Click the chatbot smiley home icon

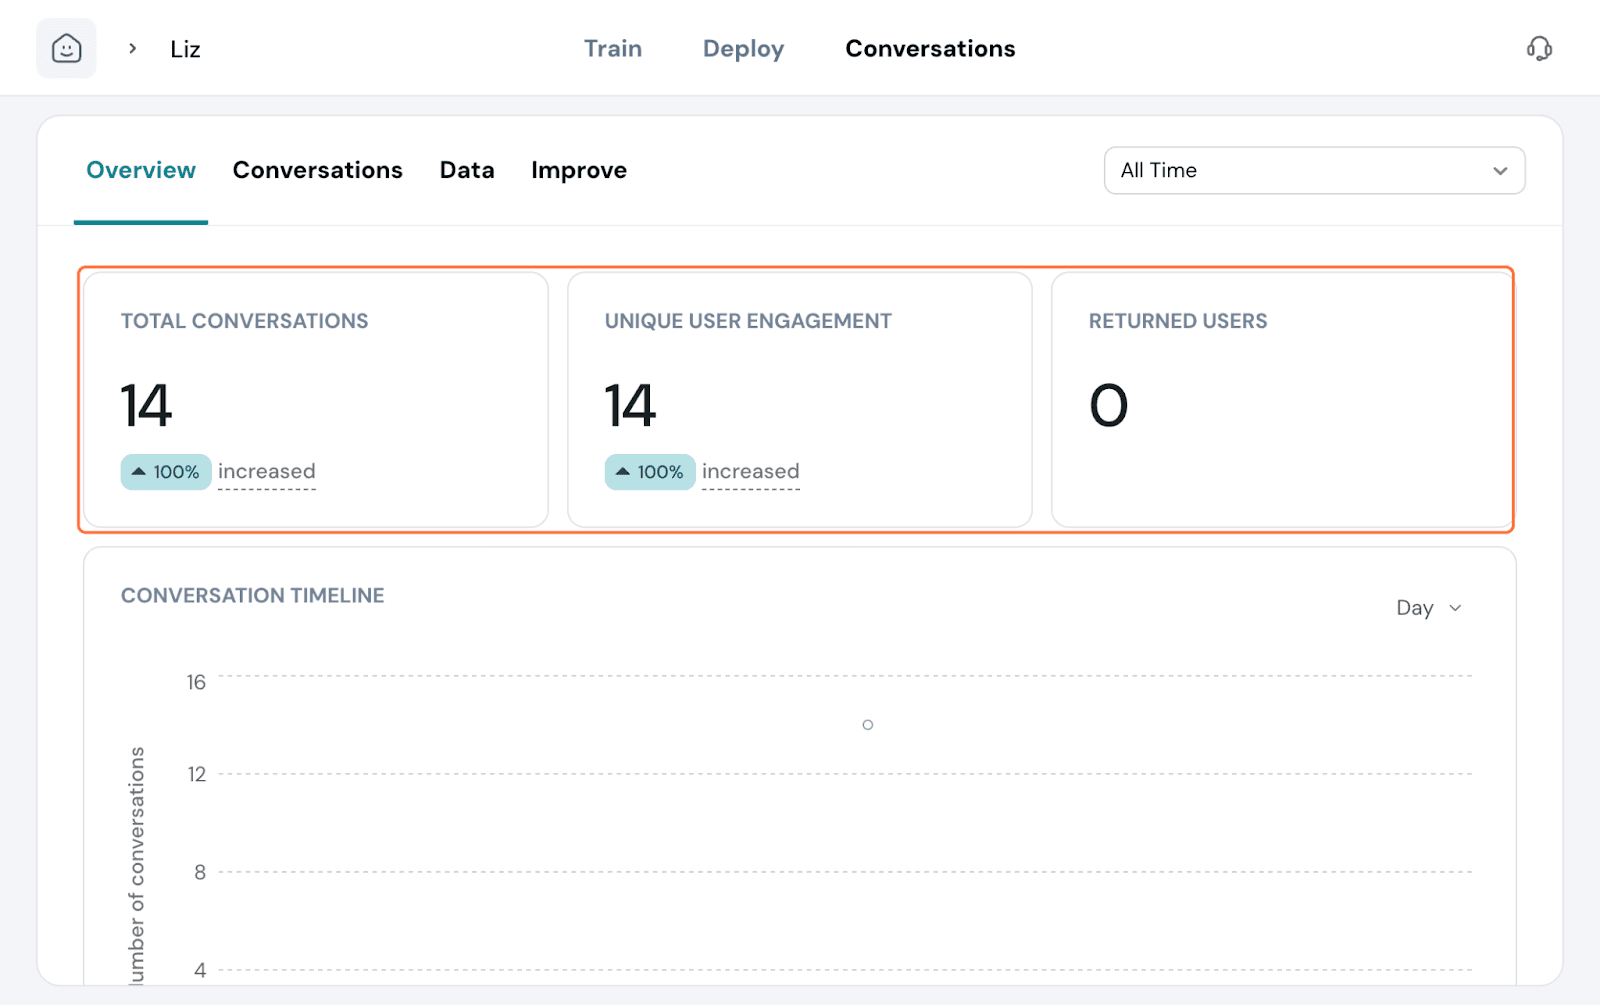pos(66,48)
